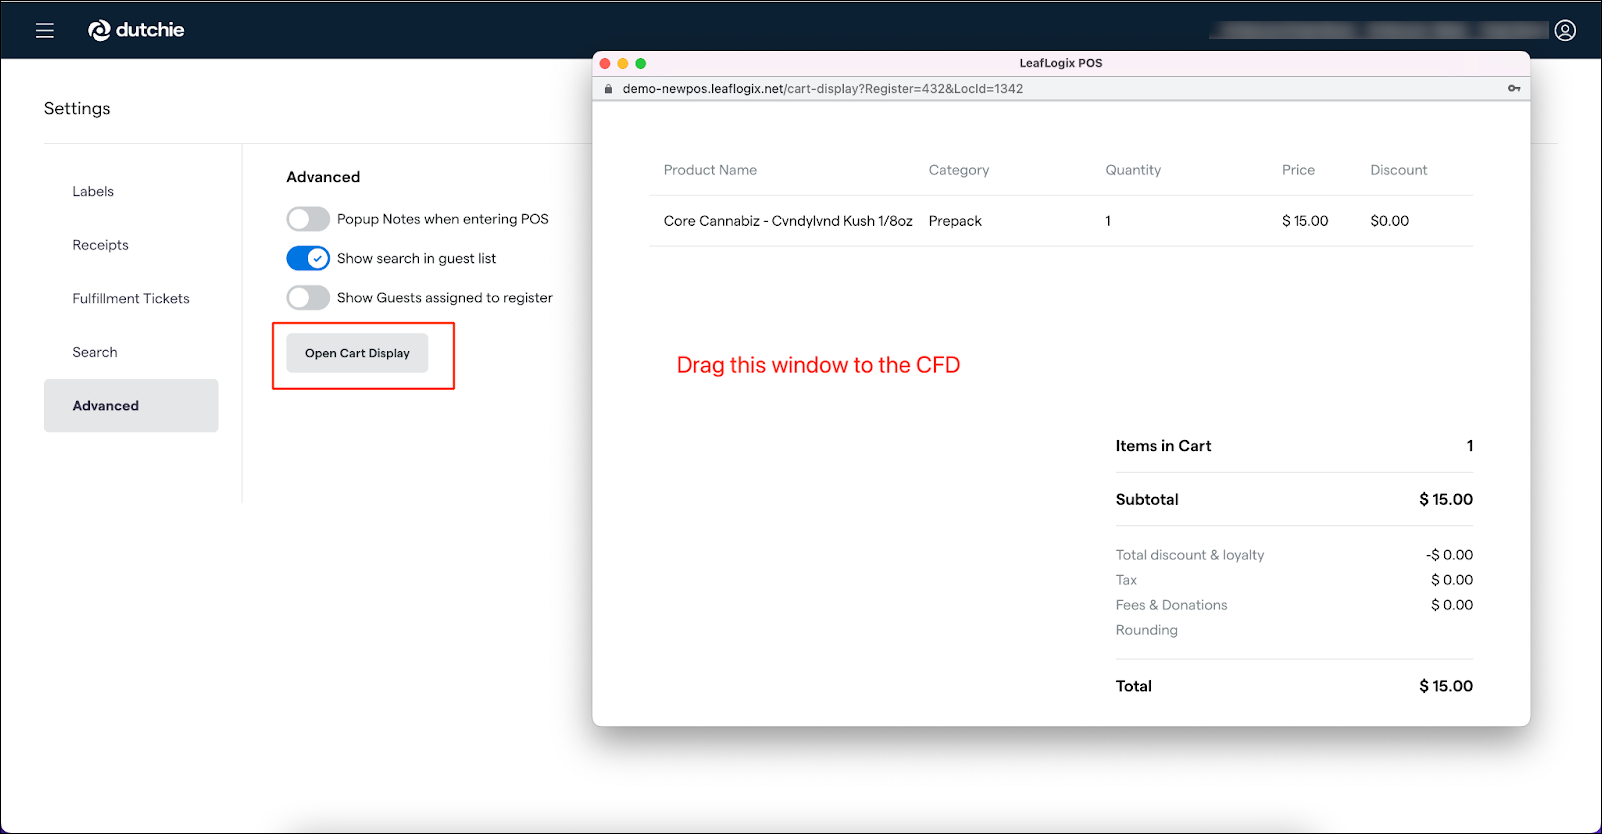Click the Open Cart Display button

click(357, 353)
